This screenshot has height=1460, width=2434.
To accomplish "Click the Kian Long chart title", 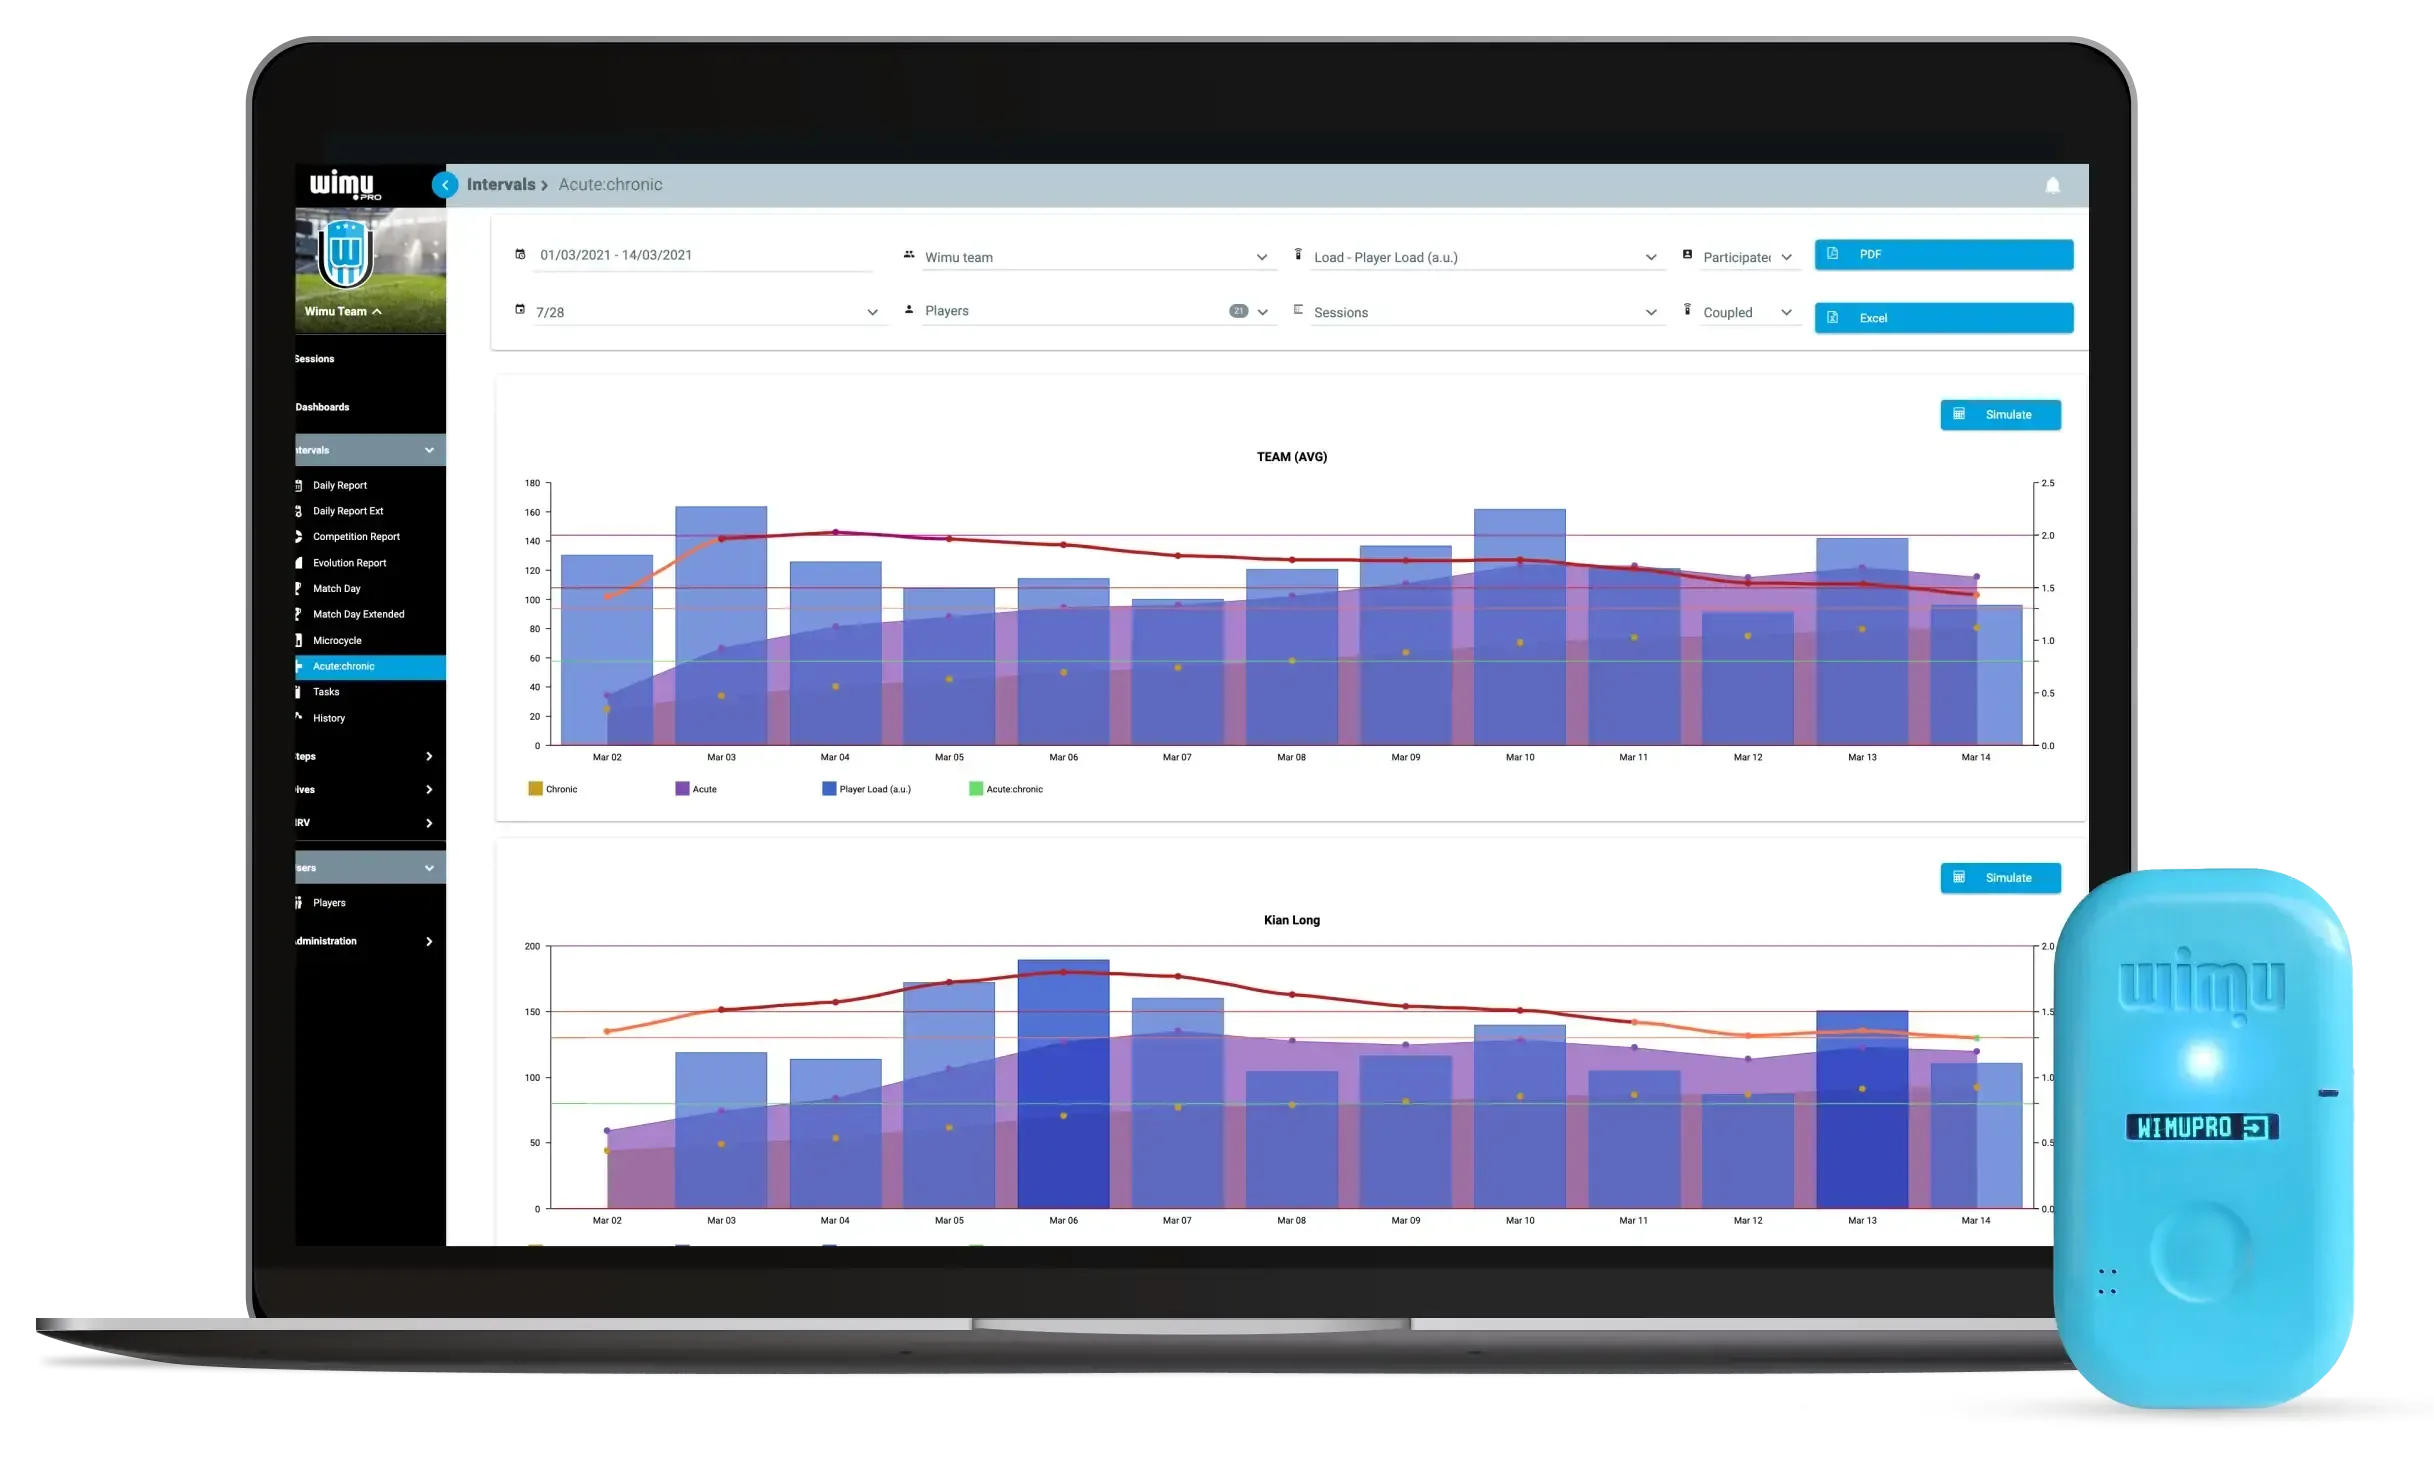I will click(1292, 920).
